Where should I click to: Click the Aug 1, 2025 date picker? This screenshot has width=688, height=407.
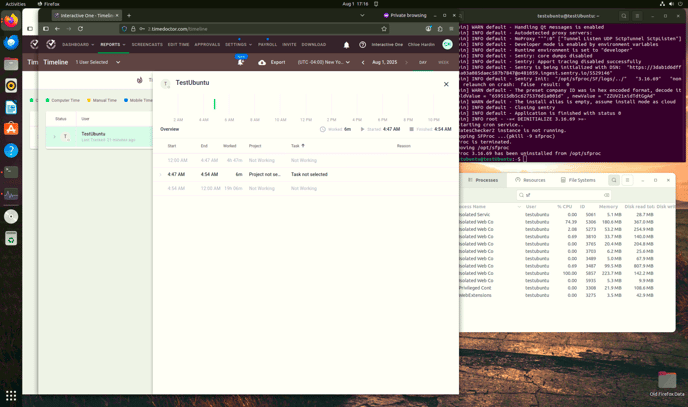click(384, 62)
